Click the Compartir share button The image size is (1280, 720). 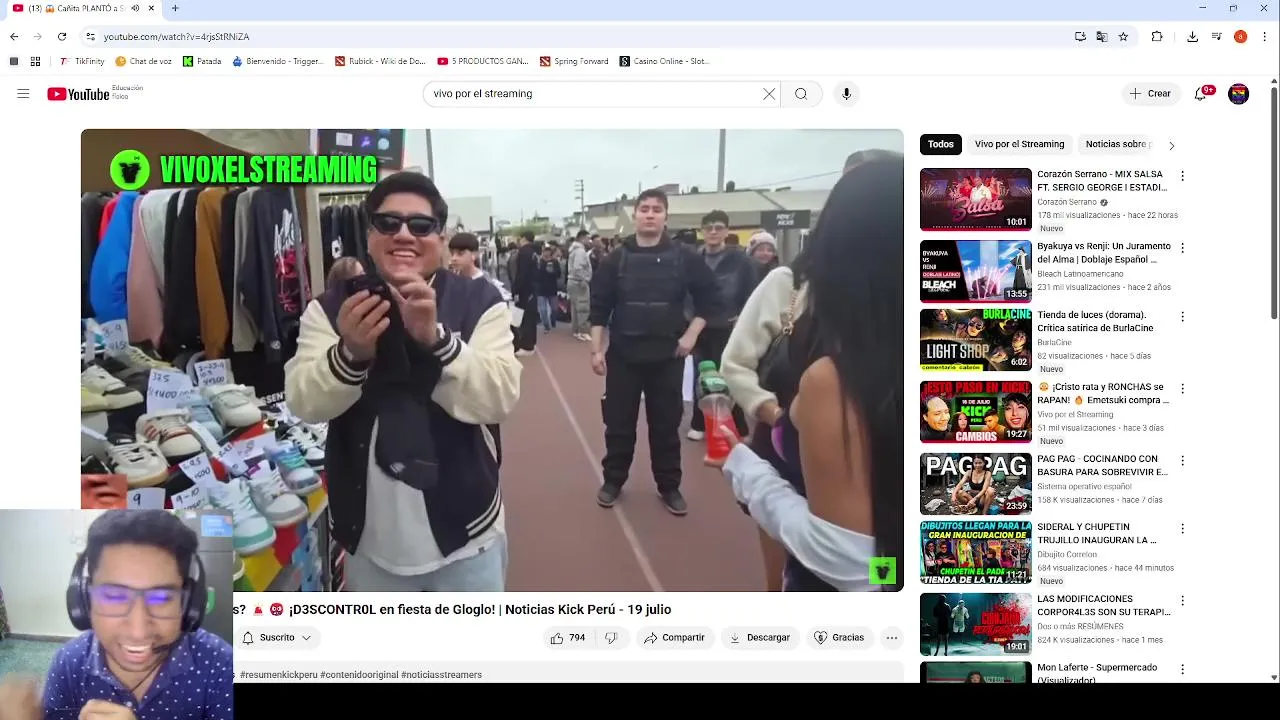674,638
